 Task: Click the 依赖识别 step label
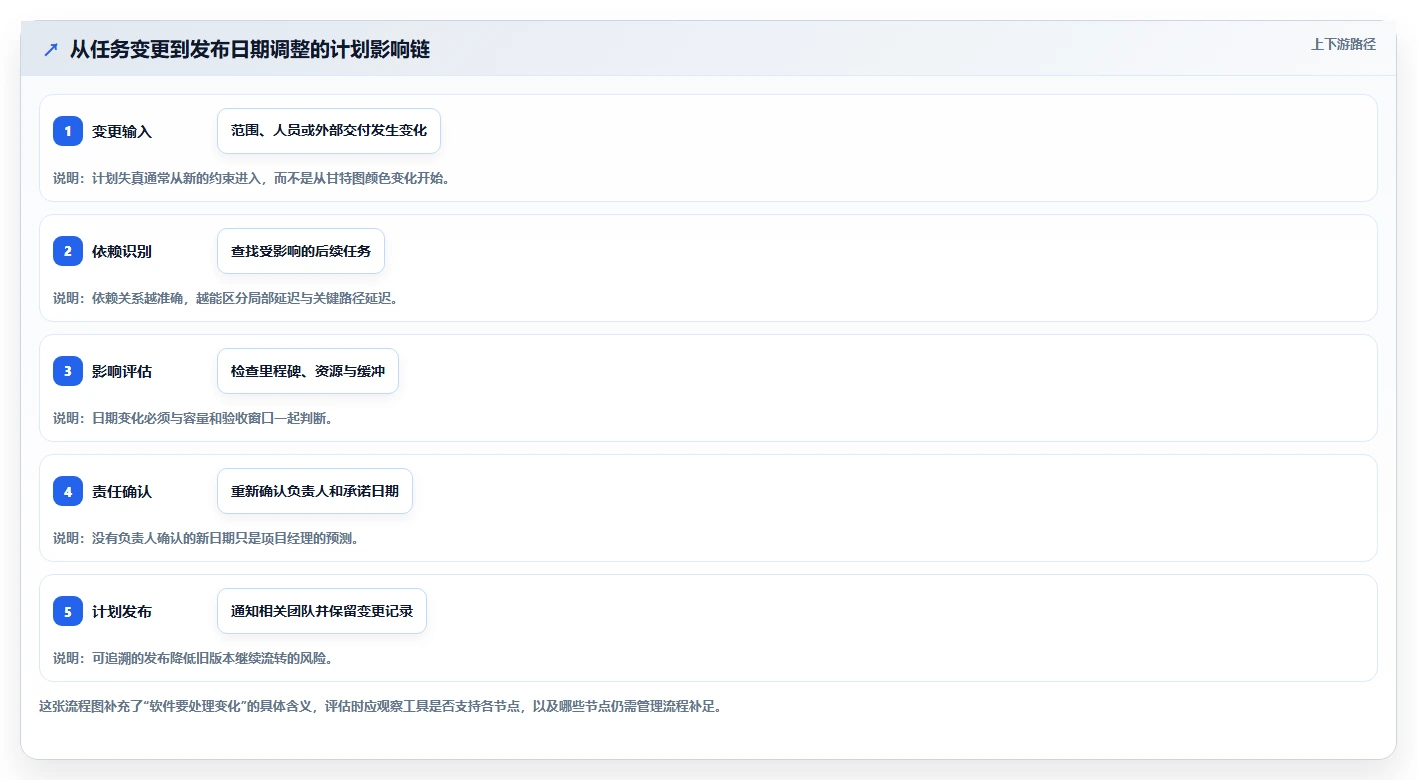tap(122, 252)
